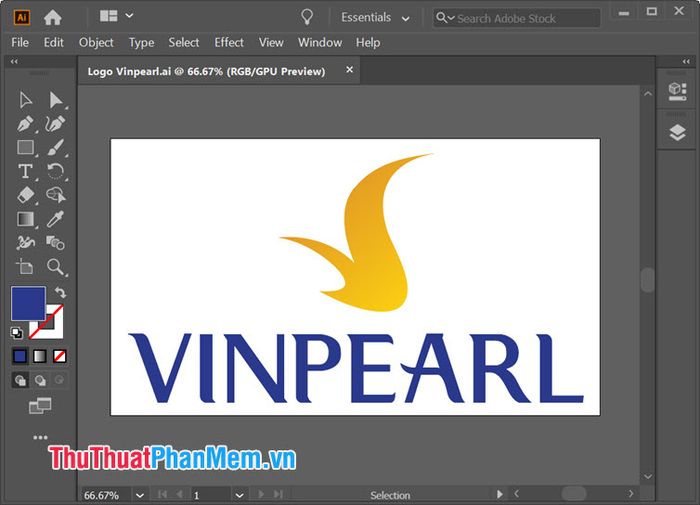Select the Shape Builder tool

[55, 195]
